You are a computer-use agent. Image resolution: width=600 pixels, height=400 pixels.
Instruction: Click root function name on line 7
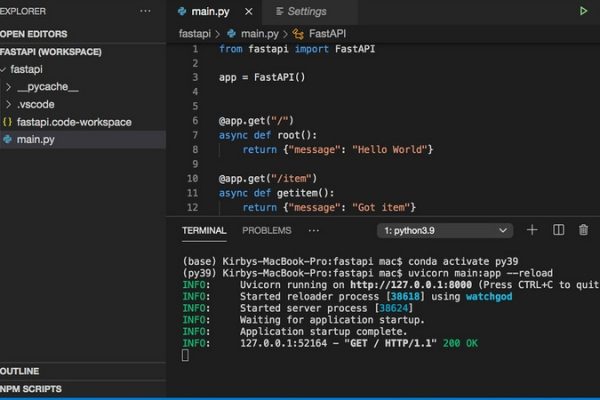click(x=289, y=135)
